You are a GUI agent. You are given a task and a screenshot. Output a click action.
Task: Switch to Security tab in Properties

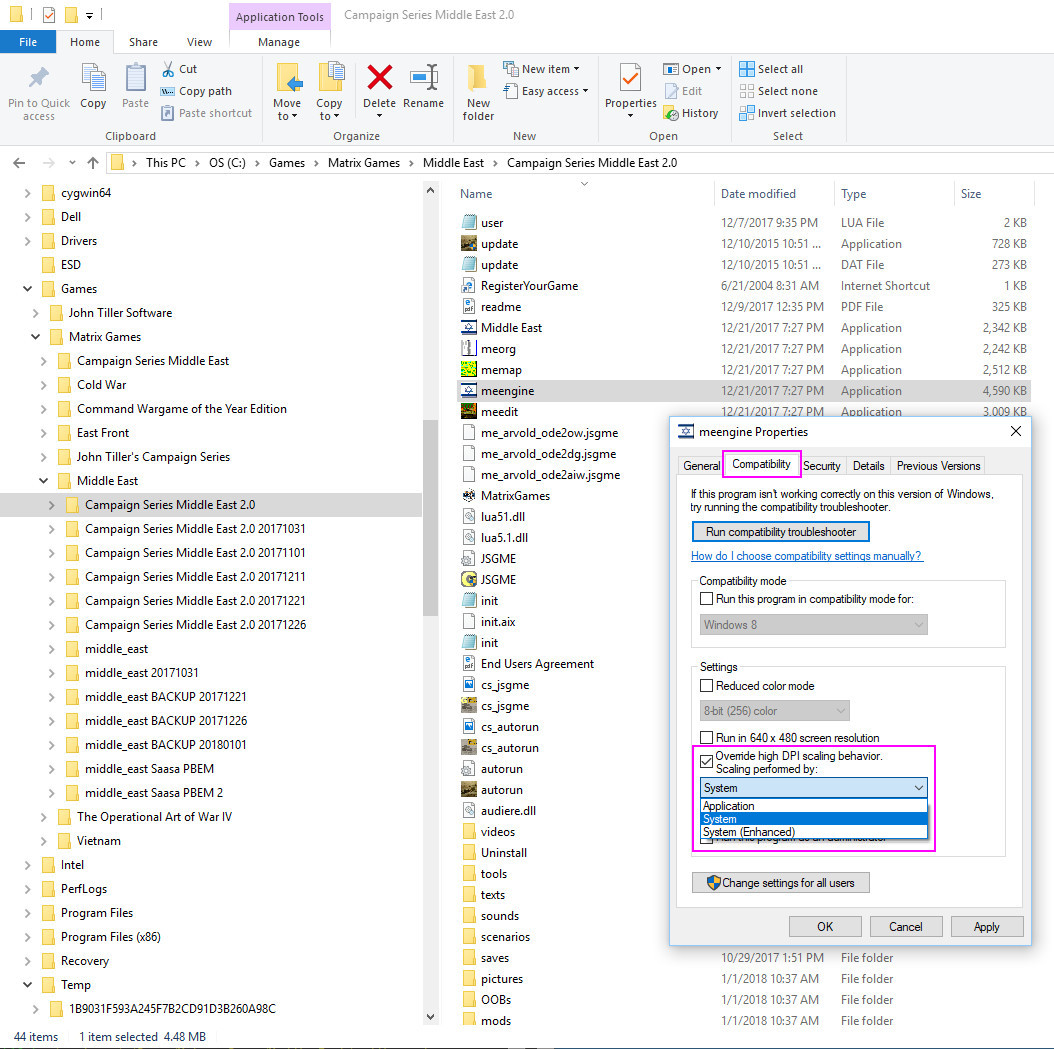click(821, 466)
